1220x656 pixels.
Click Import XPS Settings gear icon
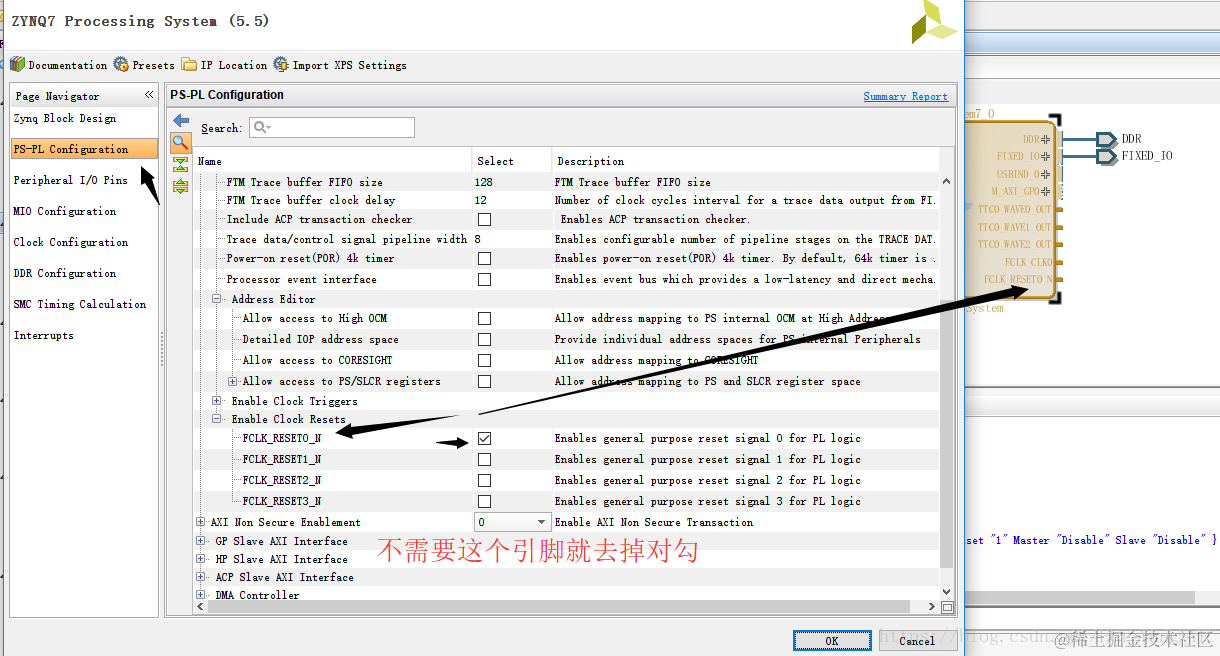click(281, 64)
